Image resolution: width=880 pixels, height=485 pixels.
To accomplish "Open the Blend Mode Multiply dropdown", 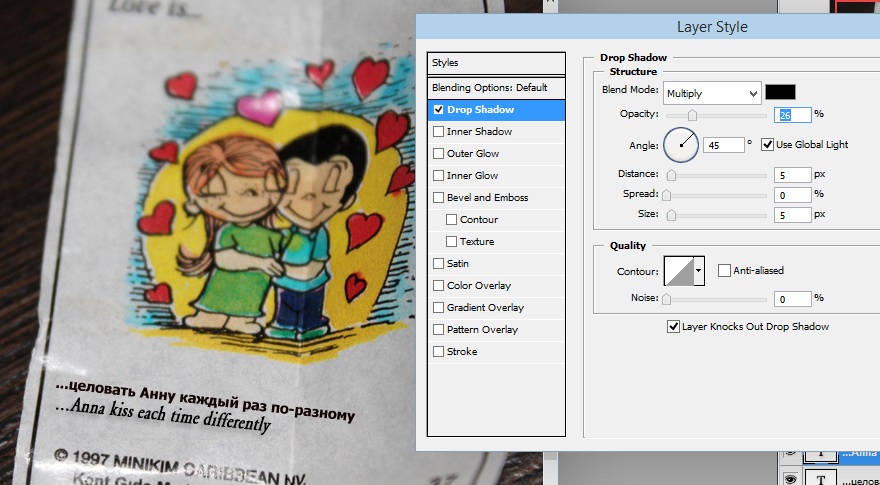I will click(712, 93).
